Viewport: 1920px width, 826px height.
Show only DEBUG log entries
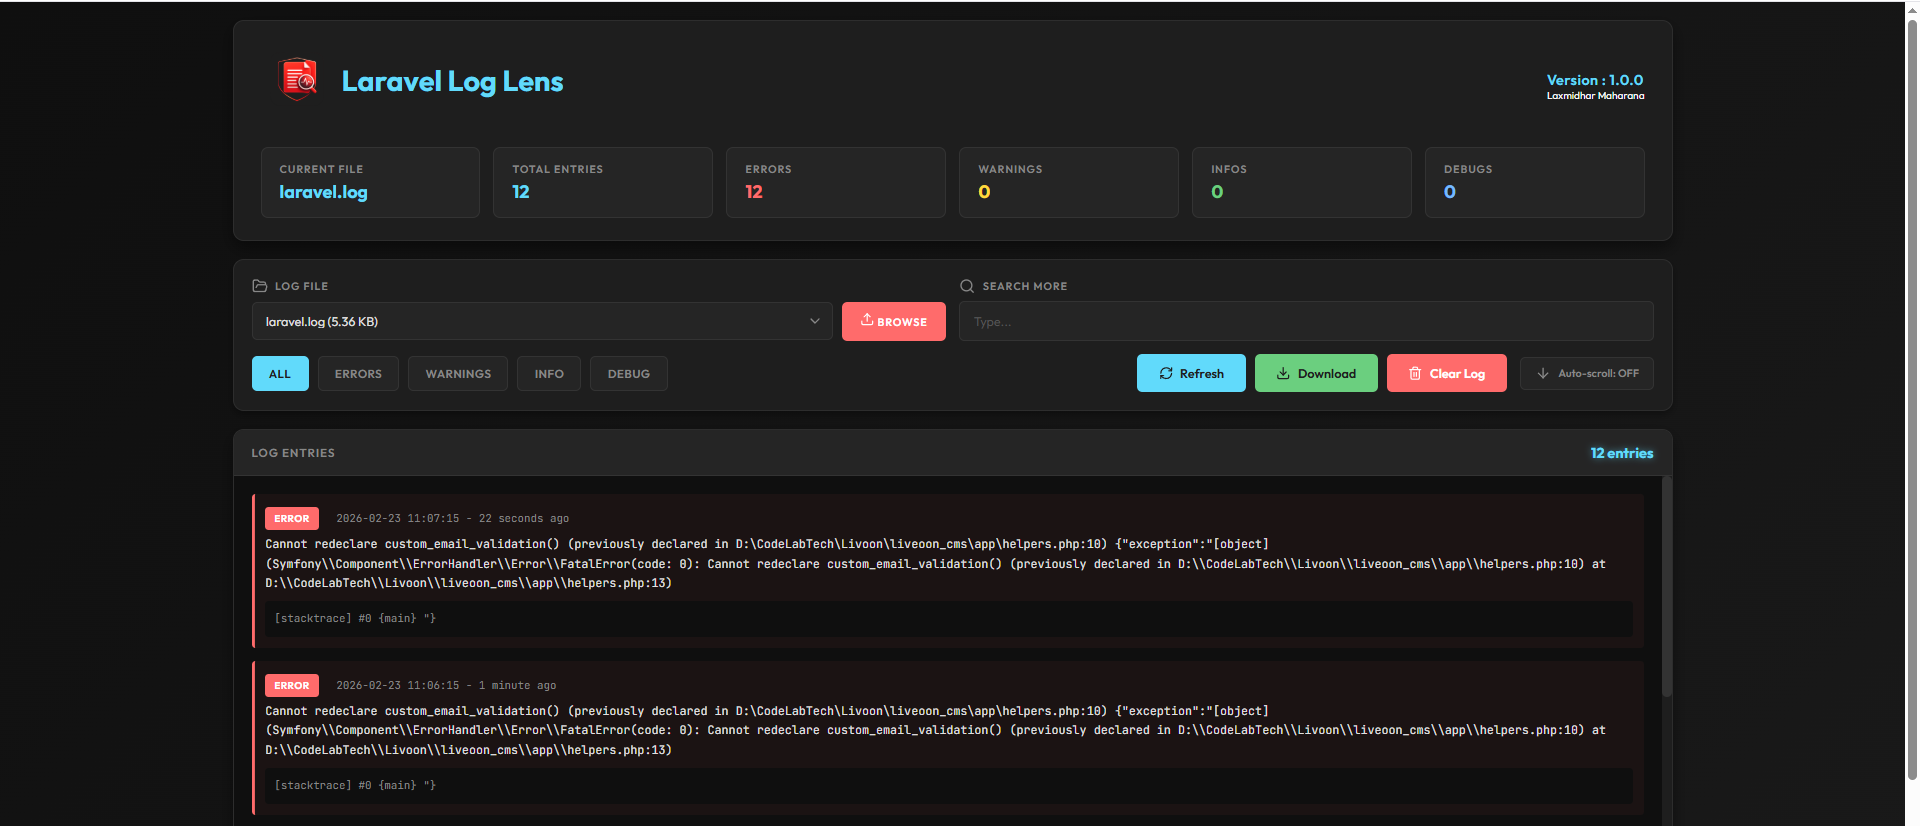(628, 374)
